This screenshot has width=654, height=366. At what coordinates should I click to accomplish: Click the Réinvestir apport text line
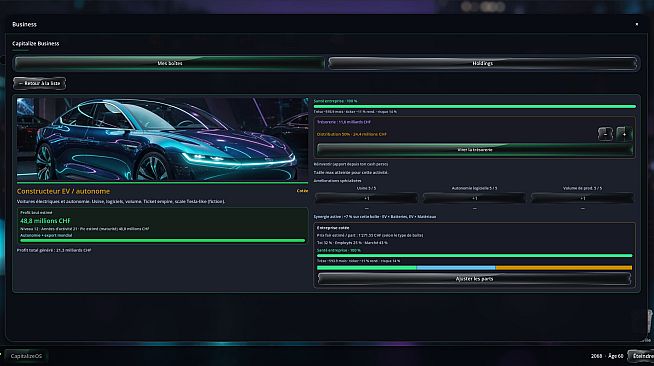tap(351, 164)
